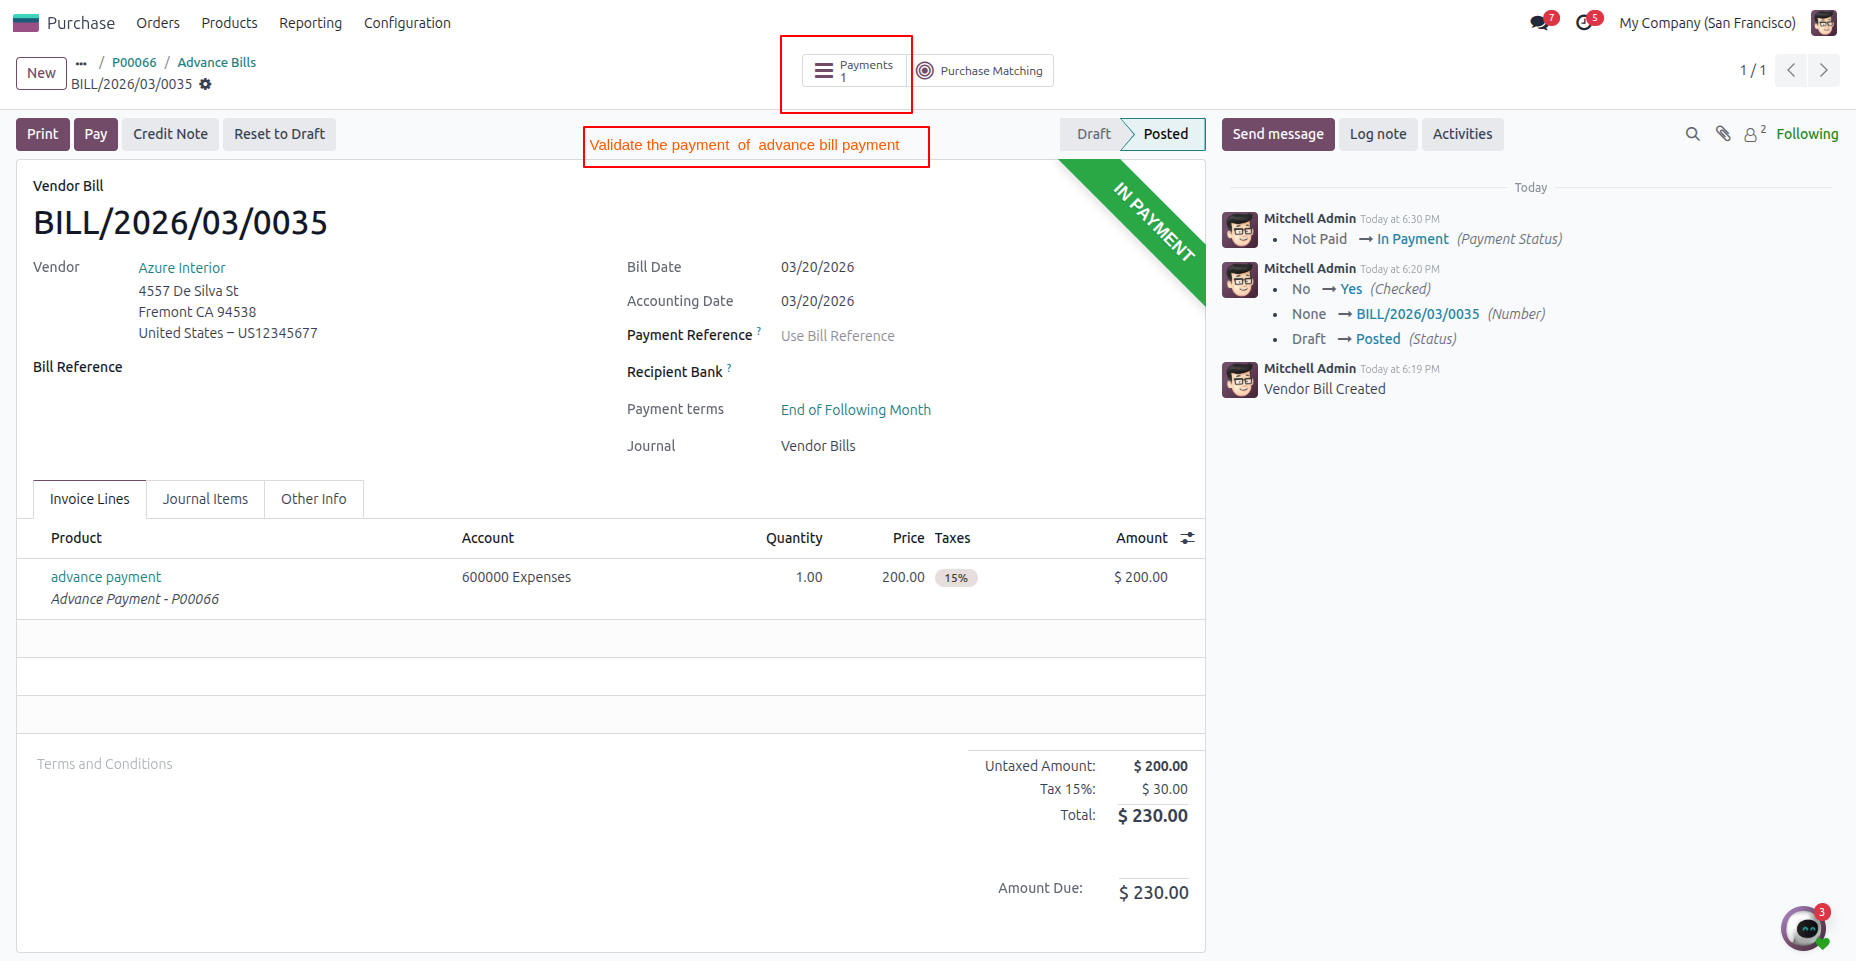
Task: Open the Configuration menu
Action: [407, 23]
